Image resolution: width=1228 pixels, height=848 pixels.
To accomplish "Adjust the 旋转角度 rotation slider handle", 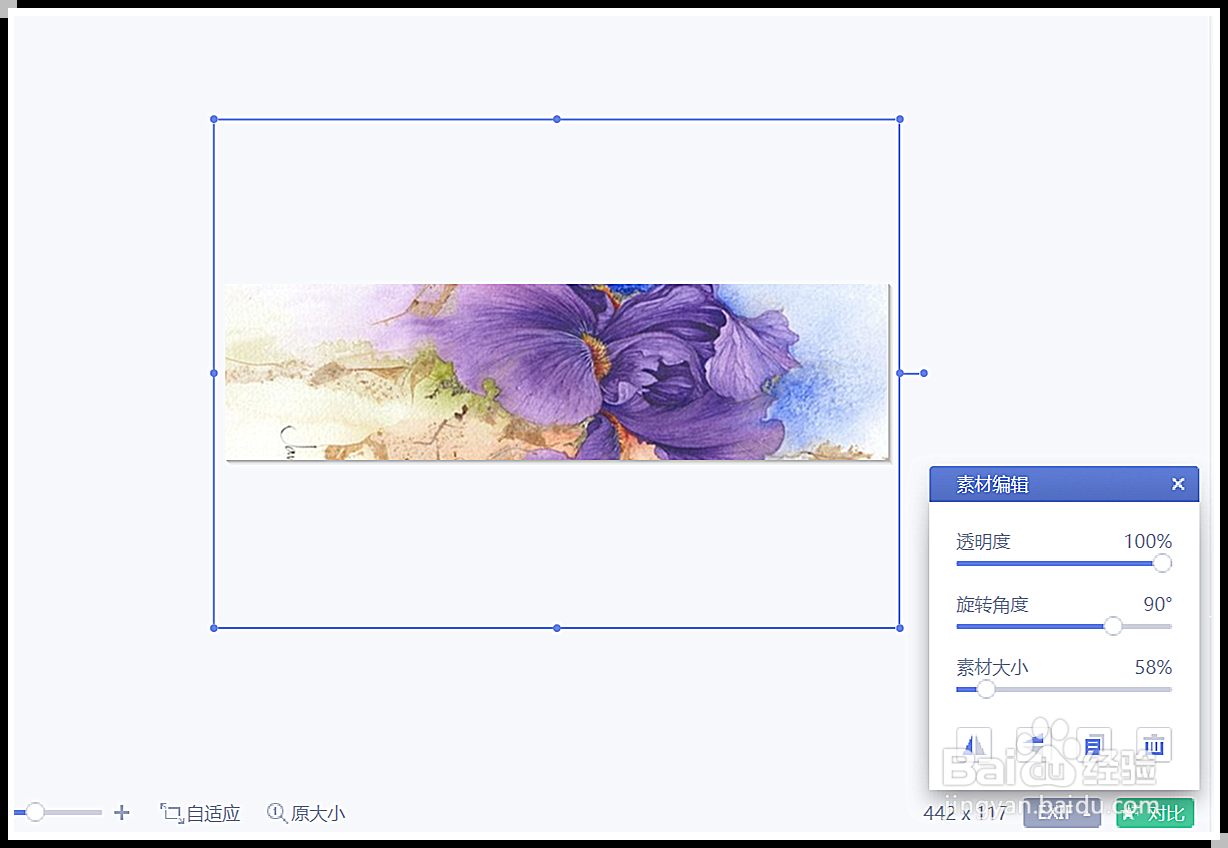I will [1113, 626].
